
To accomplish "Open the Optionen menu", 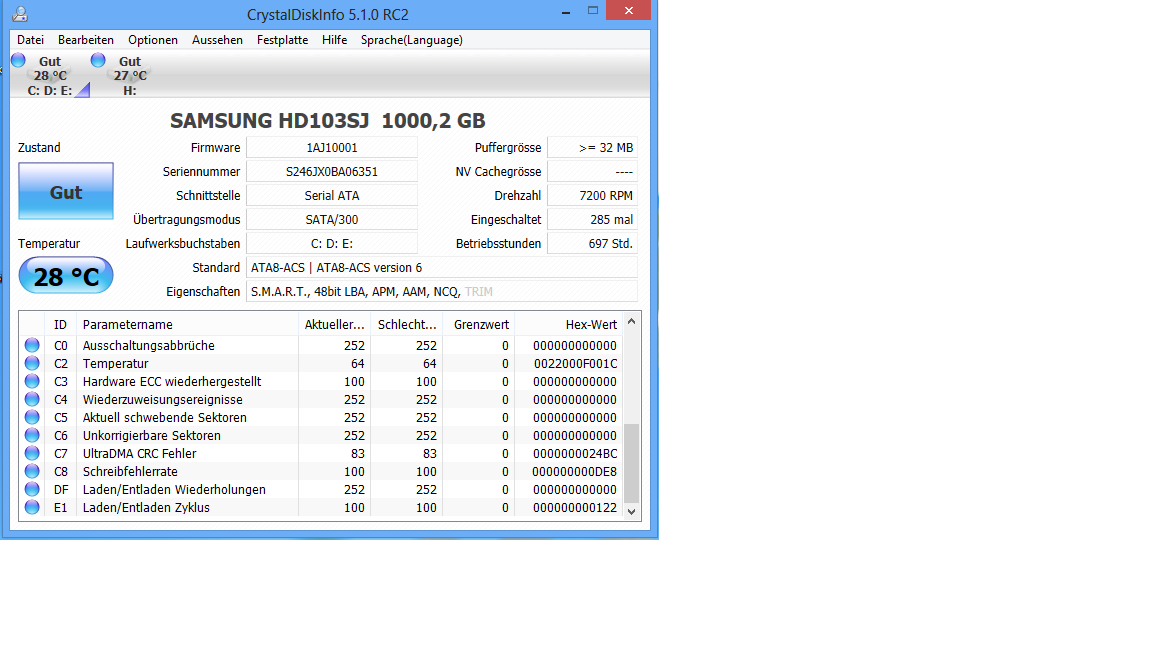I will (x=153, y=40).
